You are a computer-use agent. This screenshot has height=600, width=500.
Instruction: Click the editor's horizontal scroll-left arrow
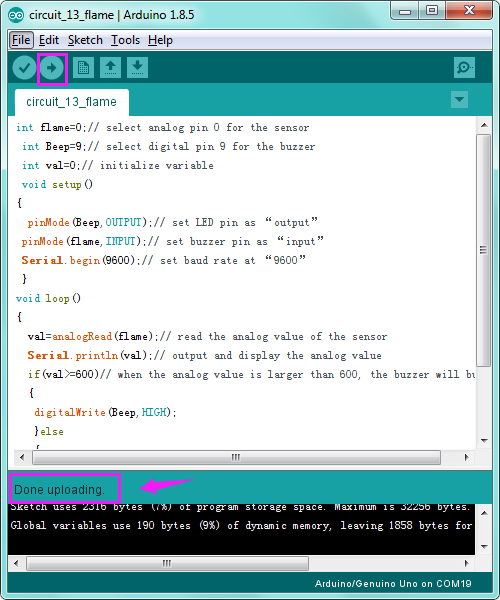(x=22, y=457)
